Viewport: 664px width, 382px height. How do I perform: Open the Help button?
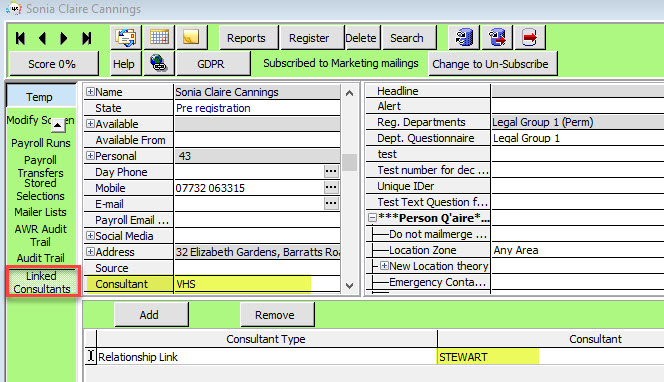click(126, 64)
